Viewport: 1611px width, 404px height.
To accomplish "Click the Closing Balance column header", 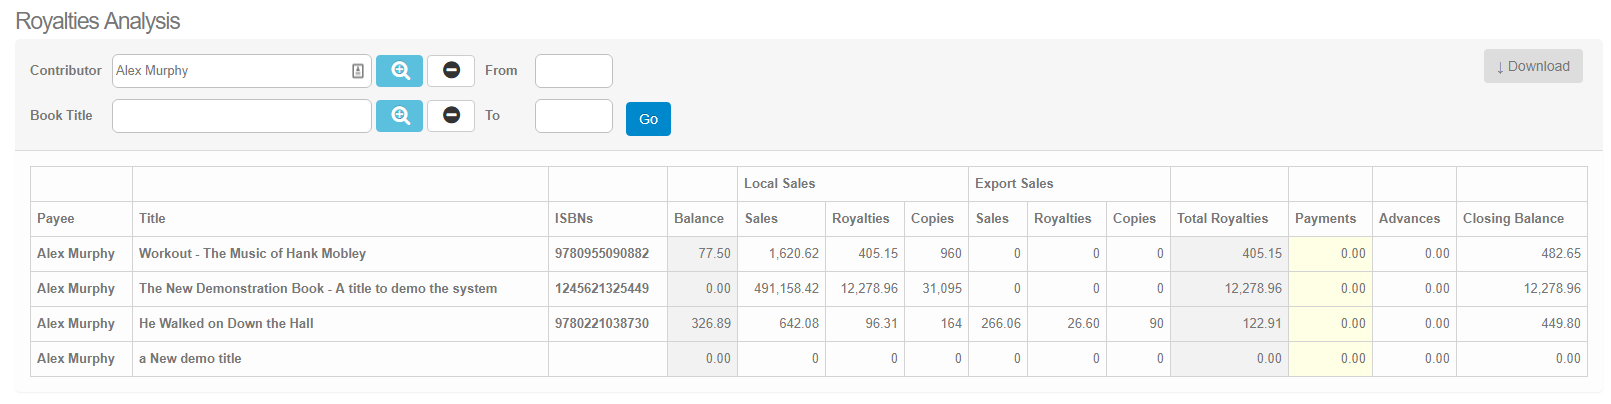I will point(1512,219).
